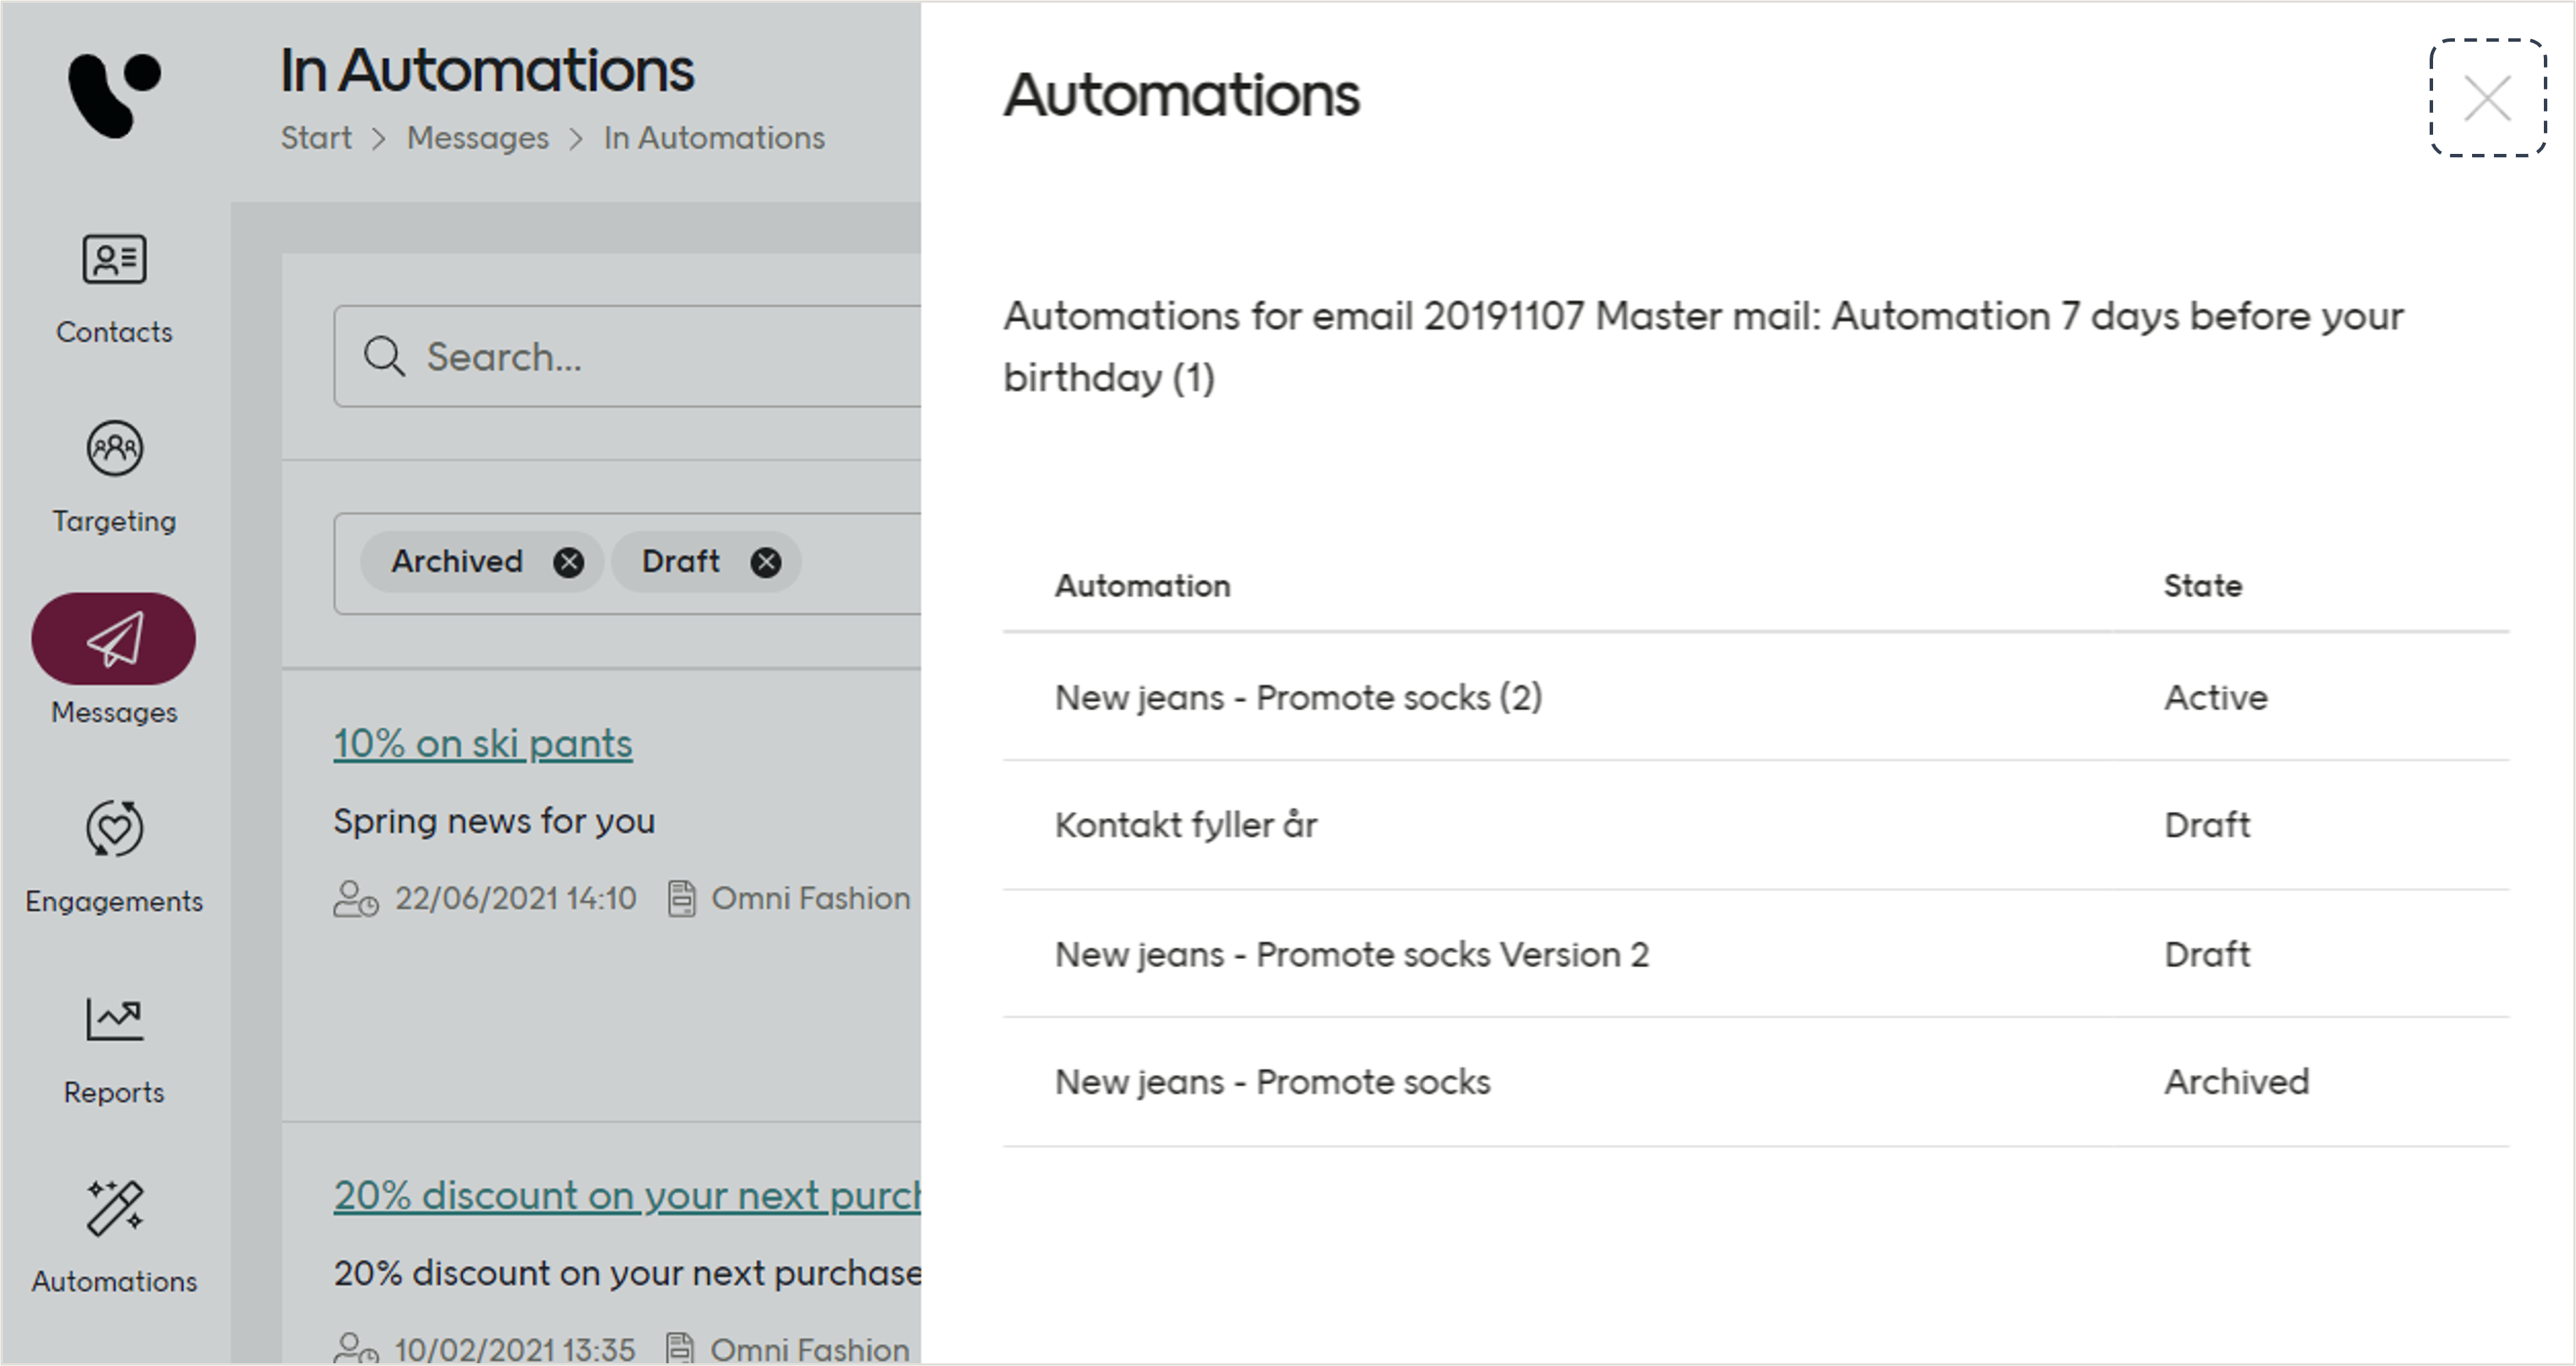Remove the Archived filter chip
Viewport: 2576px width, 1366px height.
coord(569,562)
